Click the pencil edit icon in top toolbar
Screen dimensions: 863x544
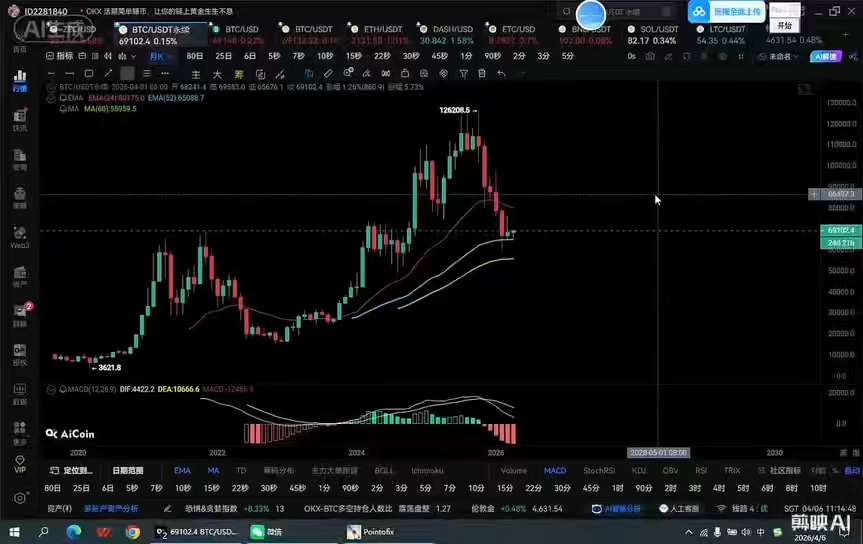(668, 56)
